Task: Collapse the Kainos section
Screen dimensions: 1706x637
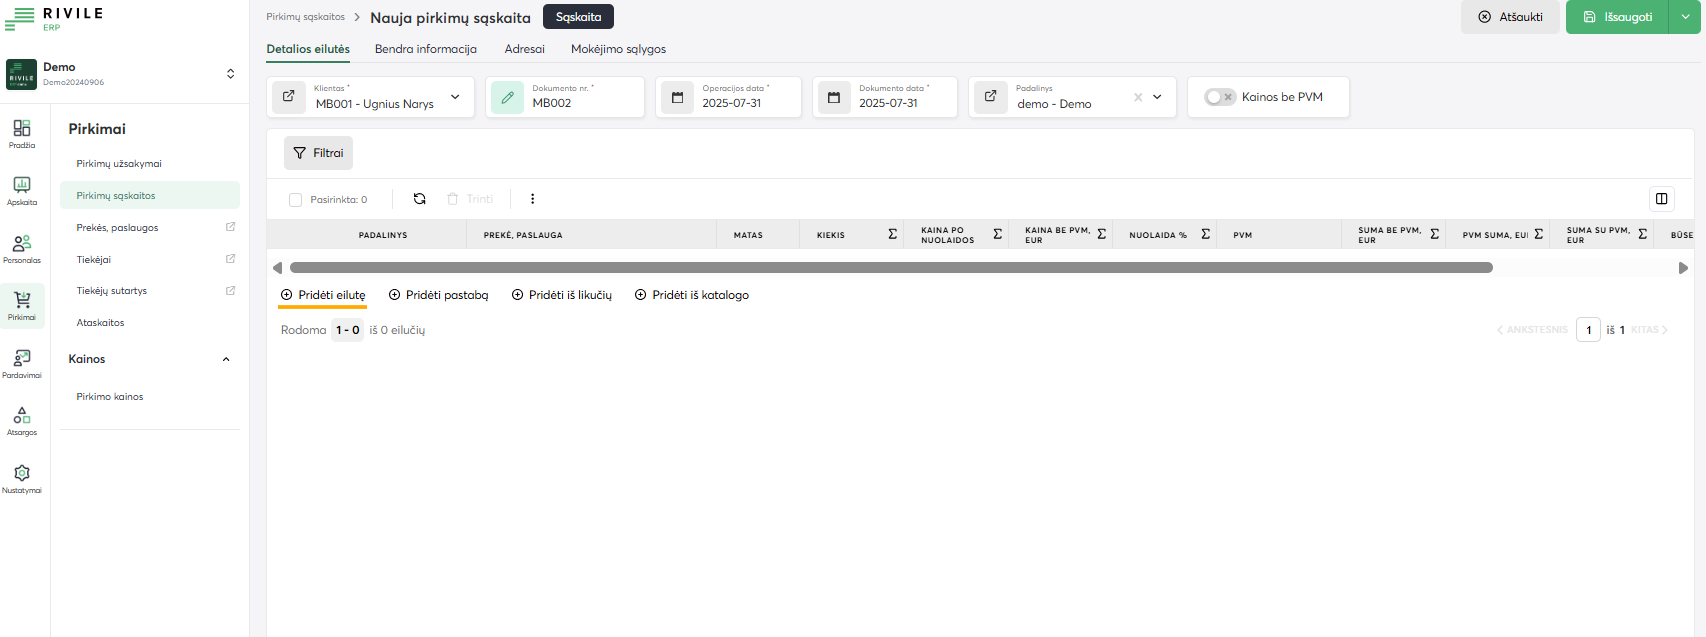Action: 226,359
